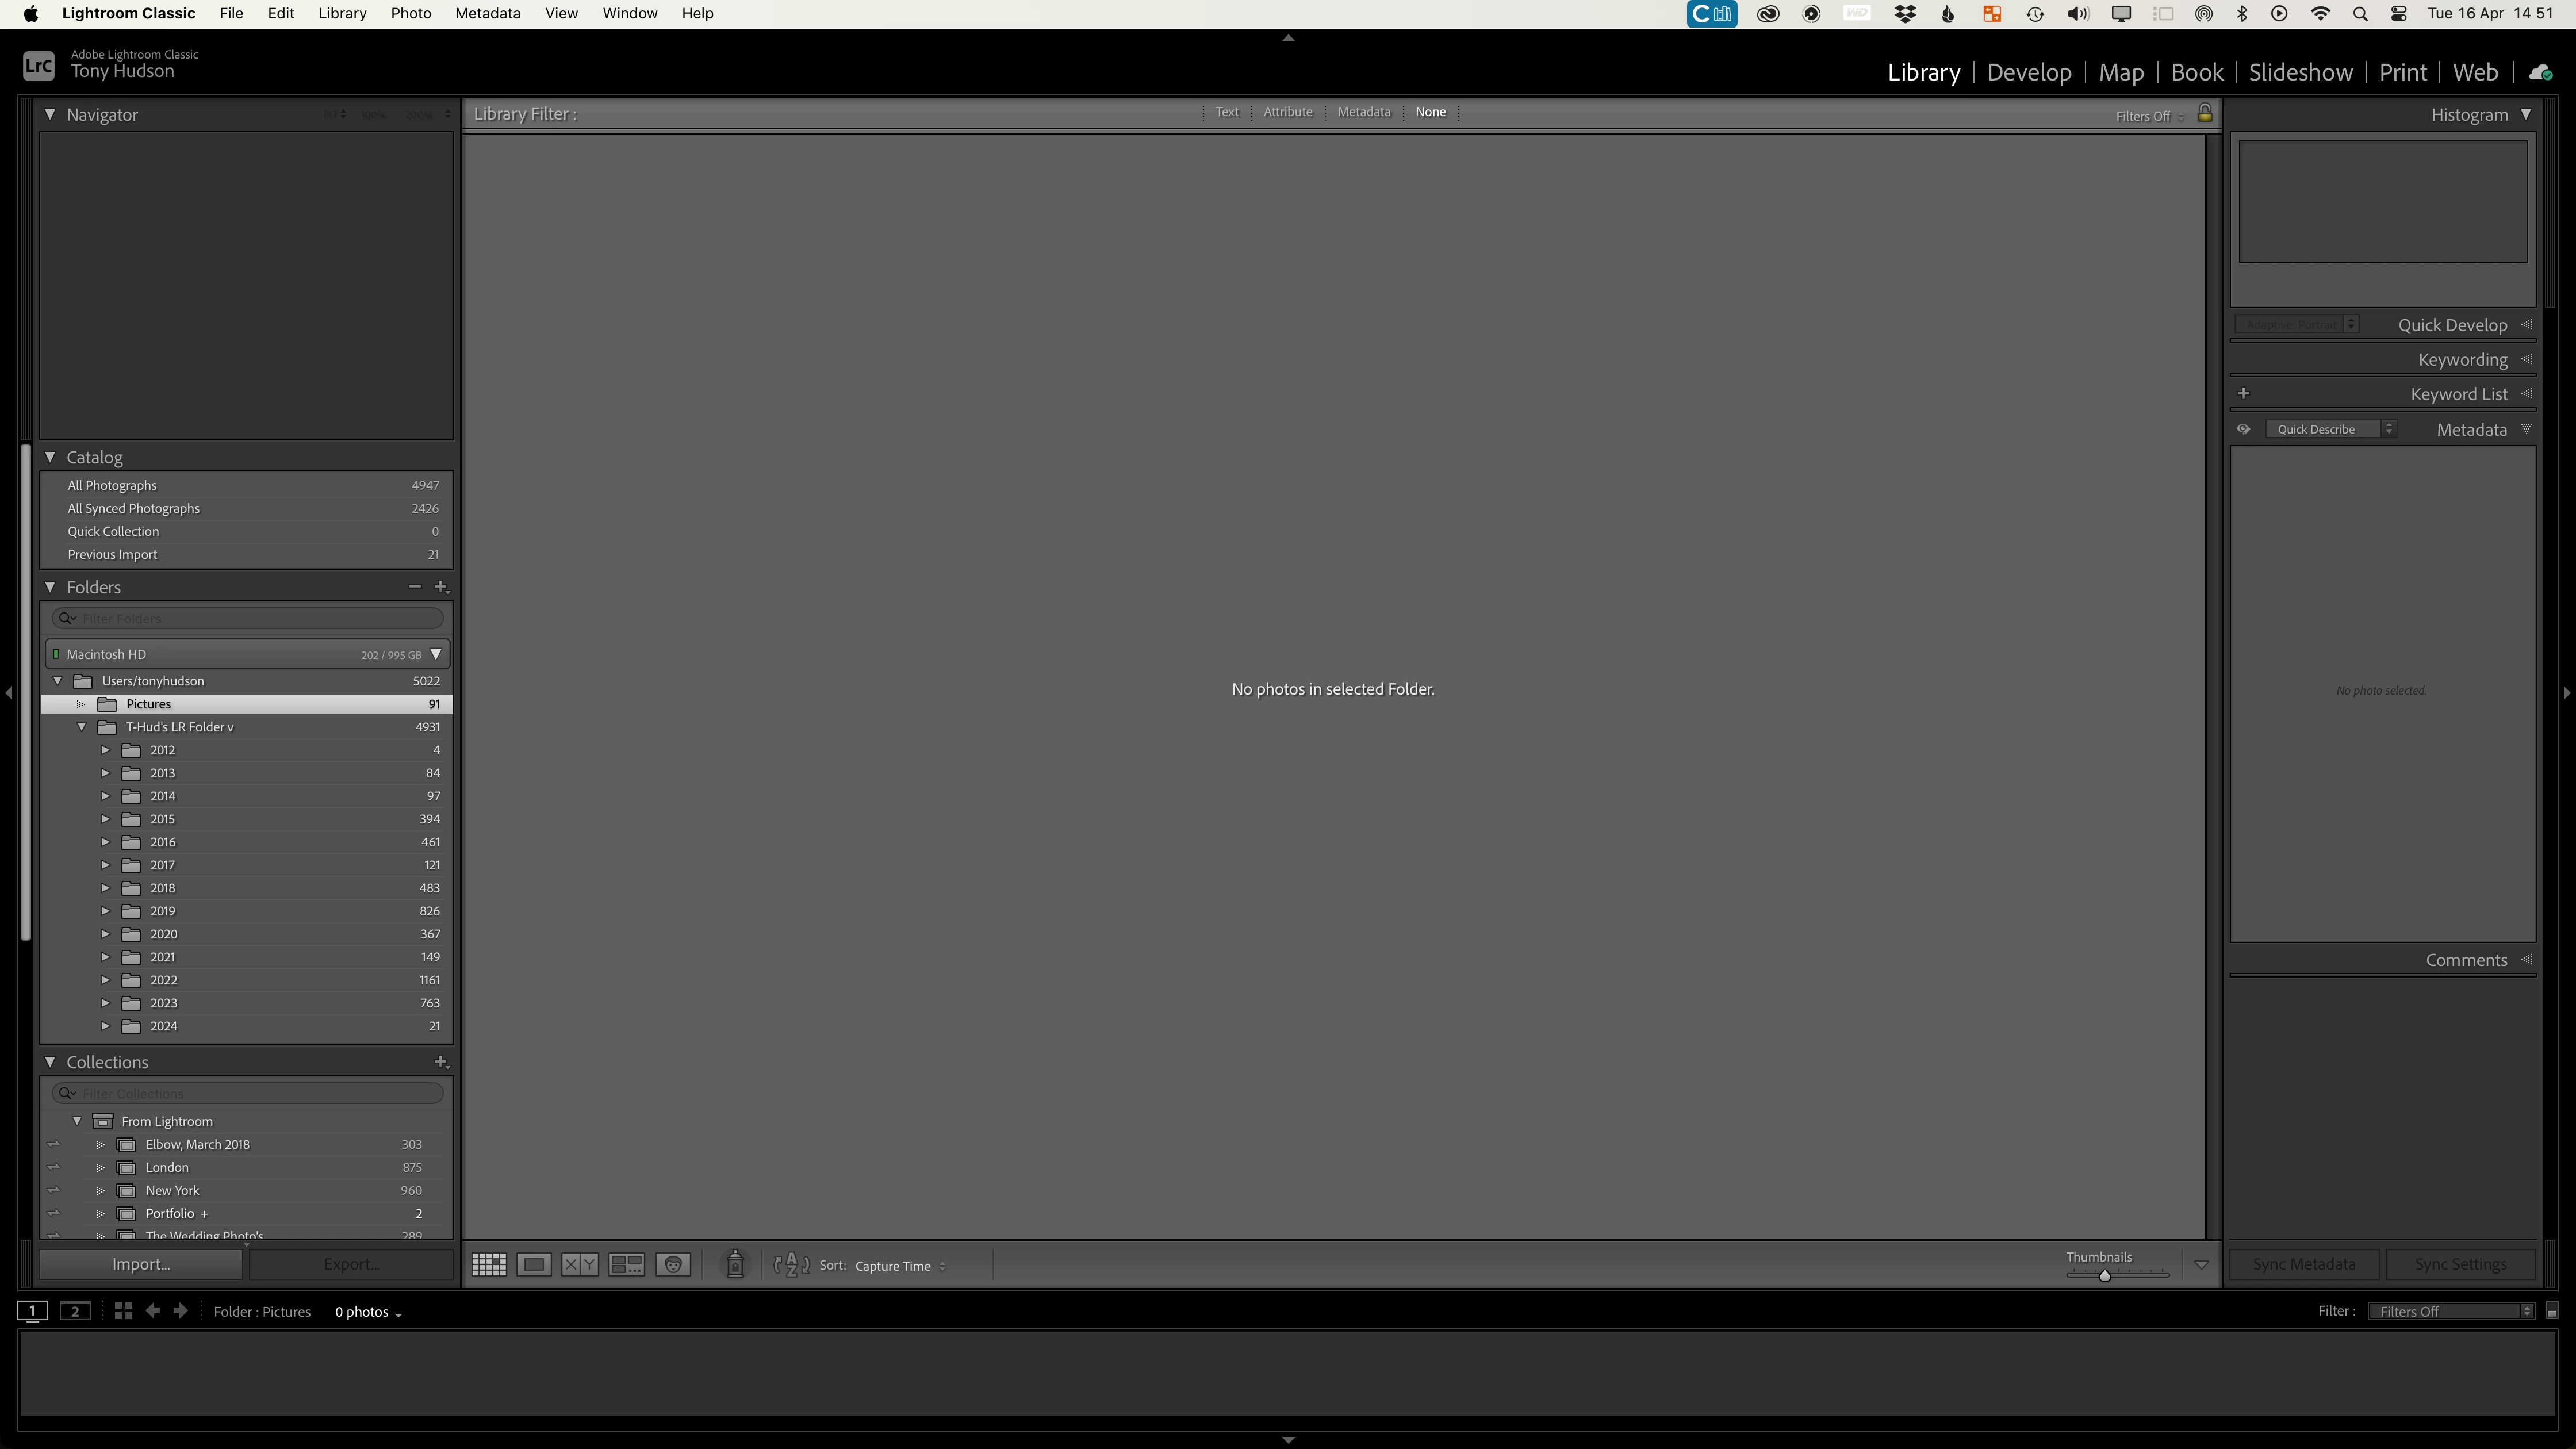Open Survey view icon
2576x1449 pixels.
point(627,1265)
